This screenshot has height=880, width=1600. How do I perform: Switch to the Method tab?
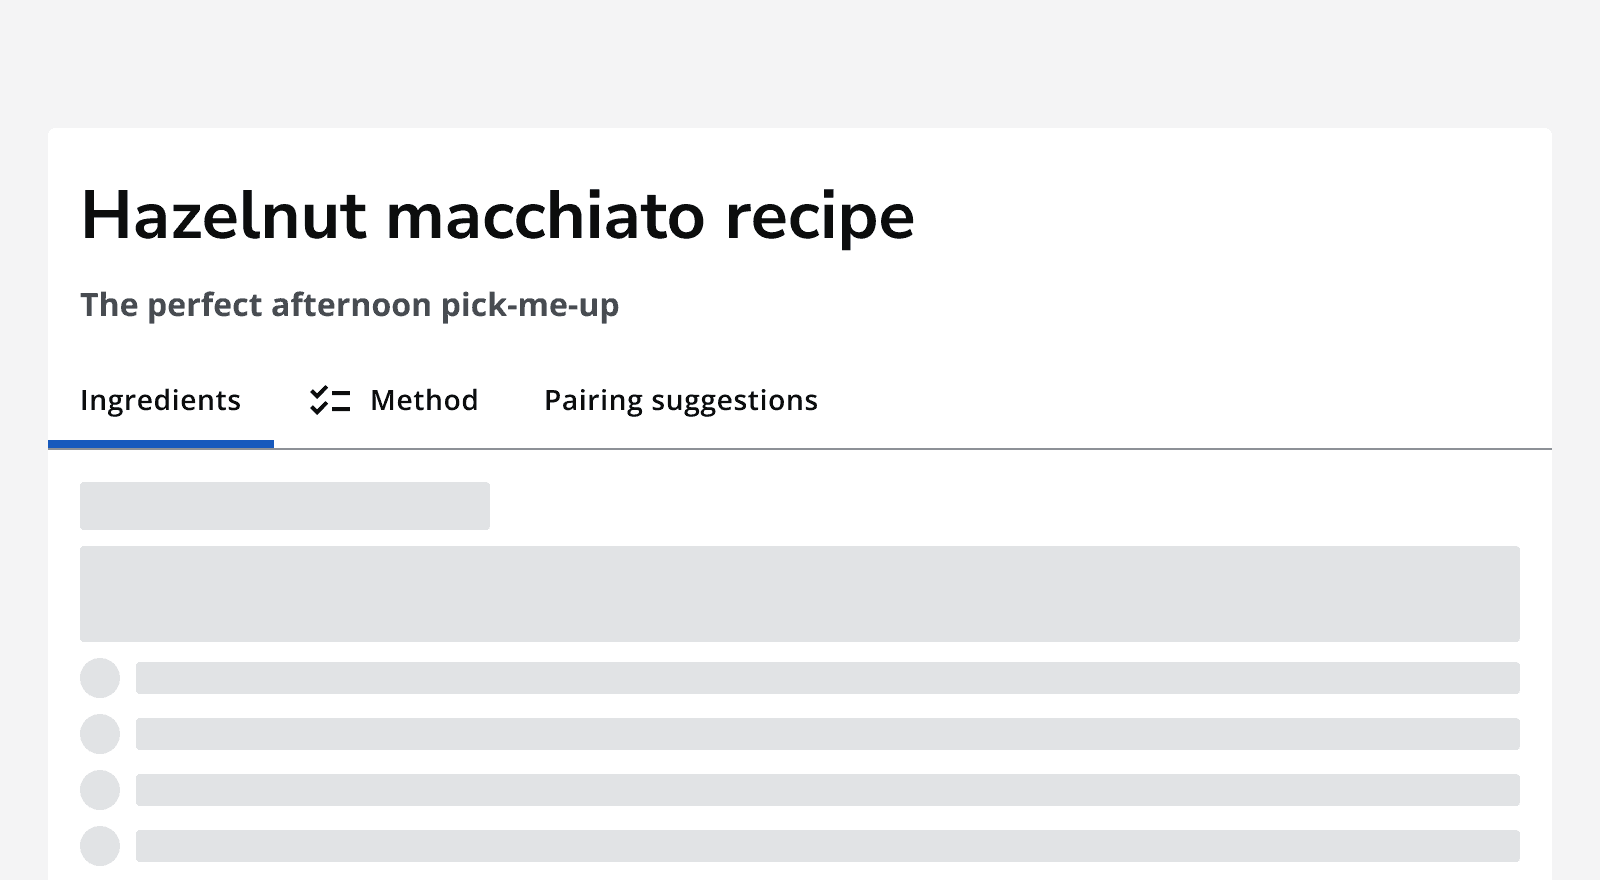424,400
